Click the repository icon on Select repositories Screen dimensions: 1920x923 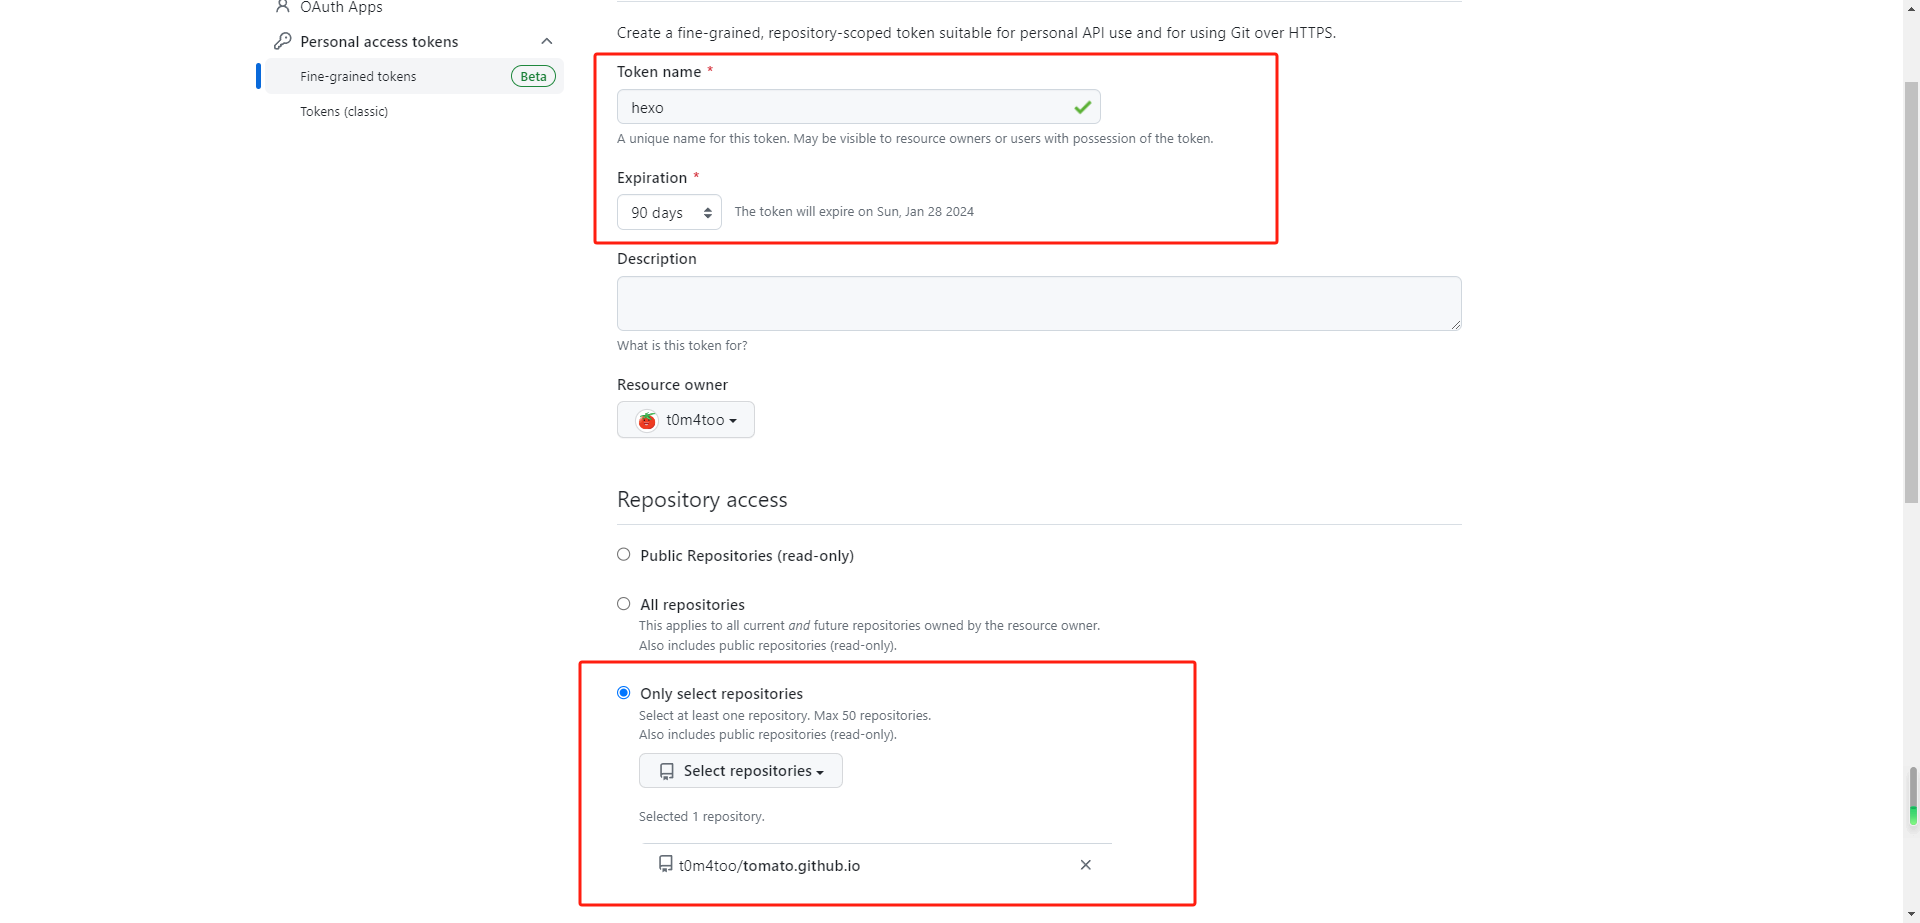[x=667, y=771]
